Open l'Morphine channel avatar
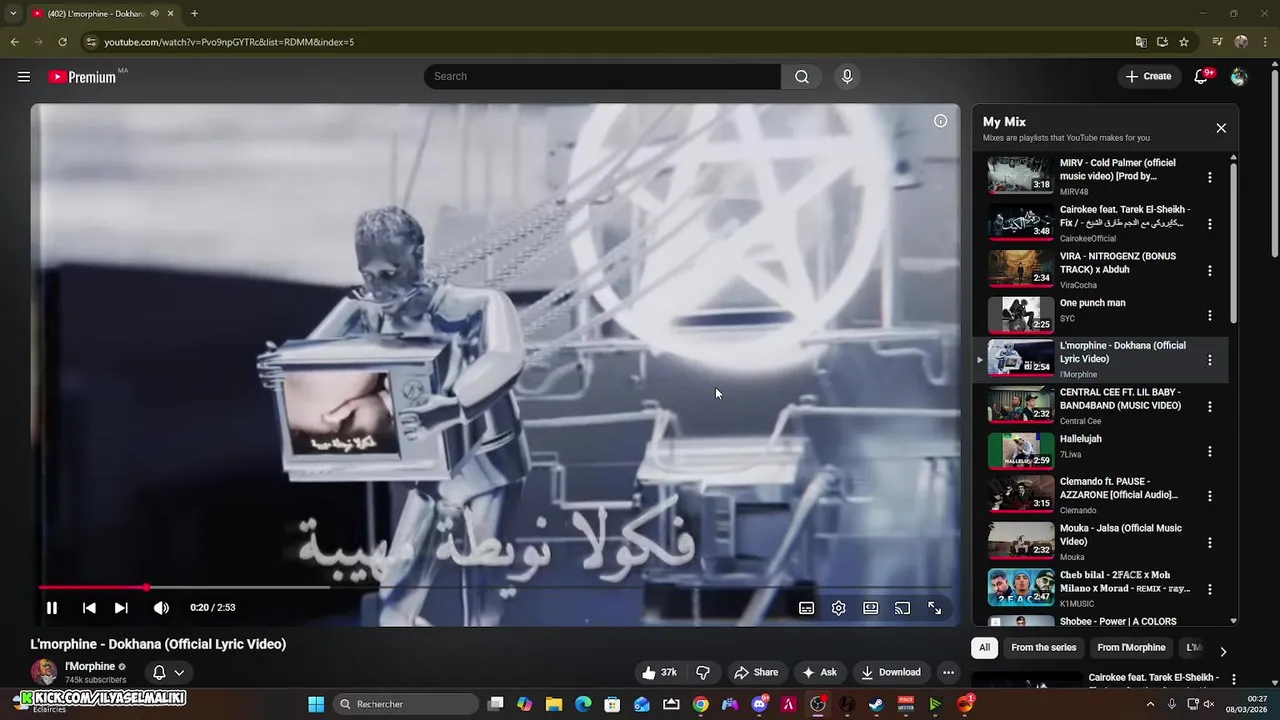The height and width of the screenshot is (720, 1280). (x=43, y=672)
